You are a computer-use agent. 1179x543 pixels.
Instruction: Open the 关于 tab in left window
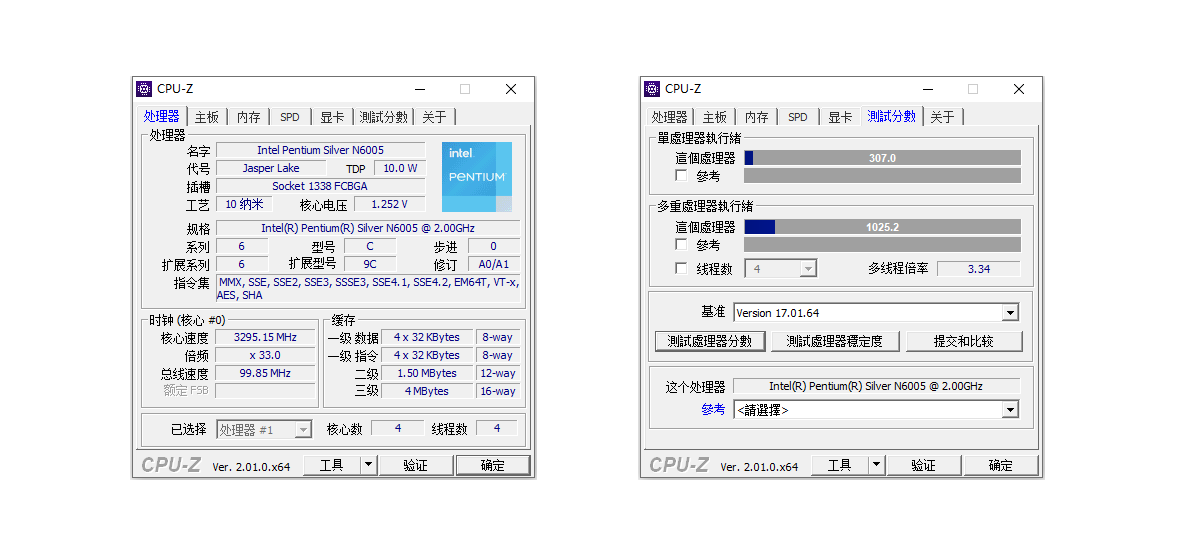(x=434, y=117)
